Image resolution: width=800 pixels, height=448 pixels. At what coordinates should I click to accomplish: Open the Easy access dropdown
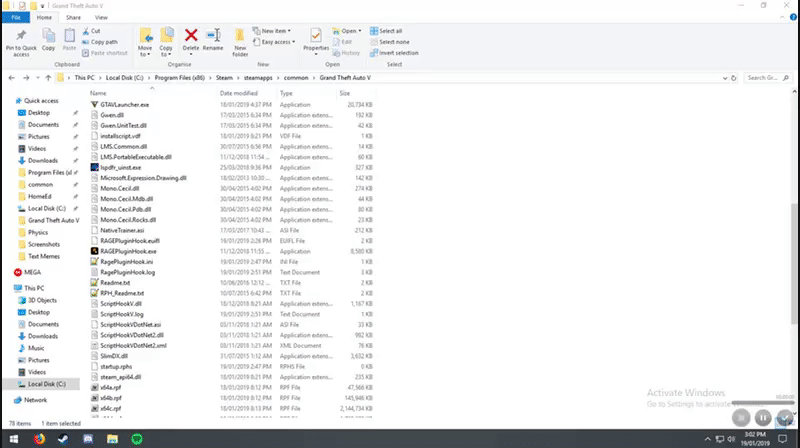(x=274, y=42)
